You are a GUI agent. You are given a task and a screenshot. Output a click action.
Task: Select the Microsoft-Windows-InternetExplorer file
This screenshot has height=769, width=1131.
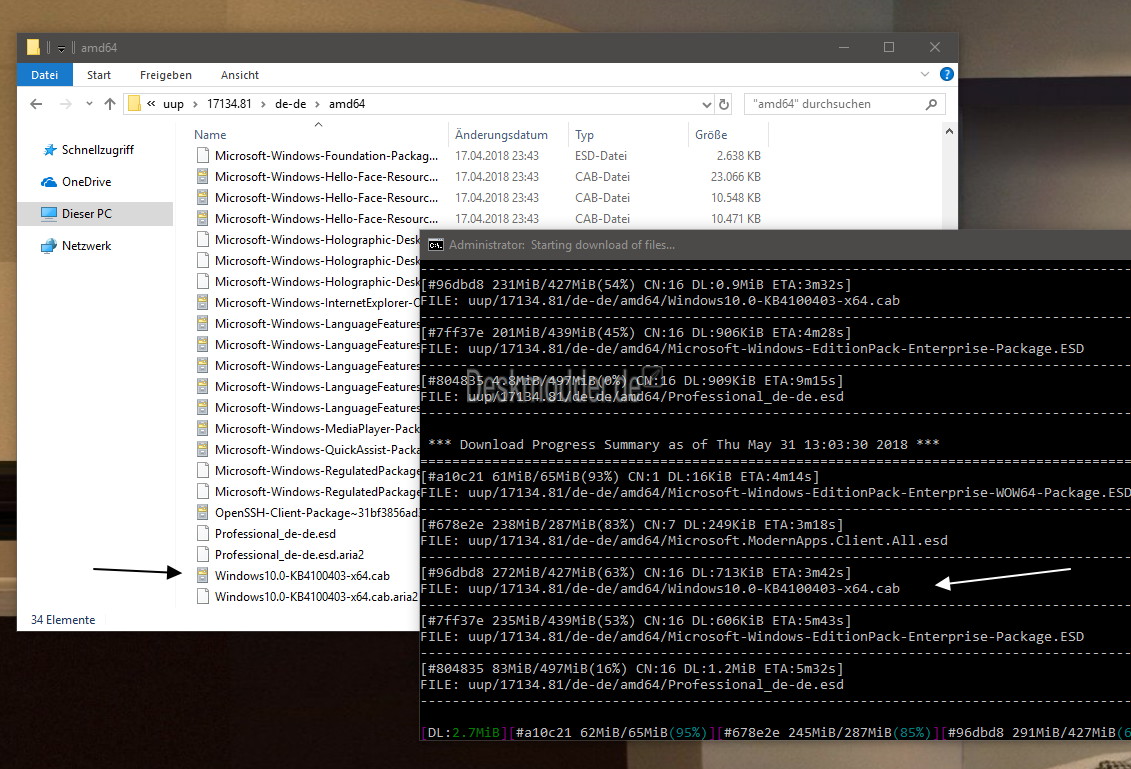(x=317, y=303)
